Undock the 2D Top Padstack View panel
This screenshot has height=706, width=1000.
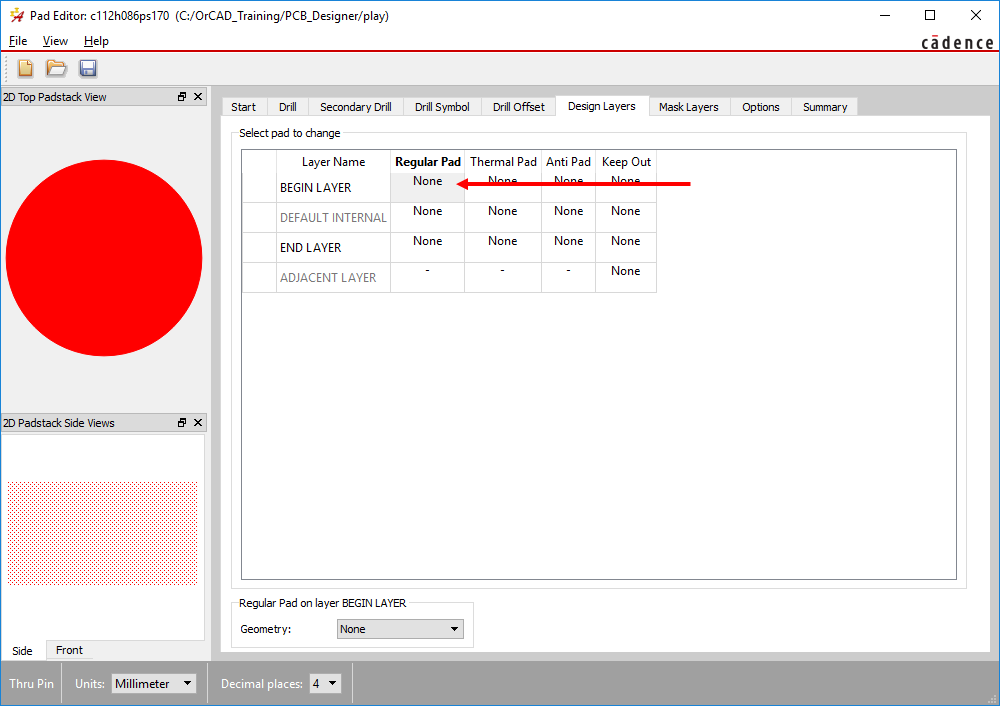pos(182,97)
